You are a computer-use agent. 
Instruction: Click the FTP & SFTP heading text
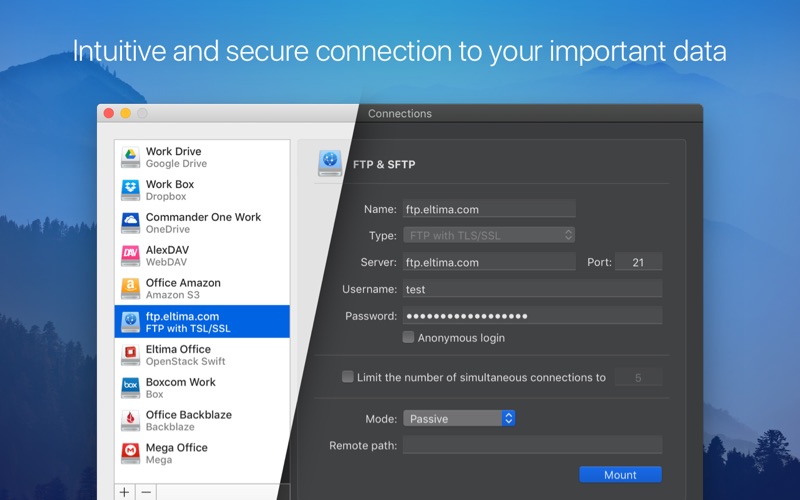pos(384,164)
